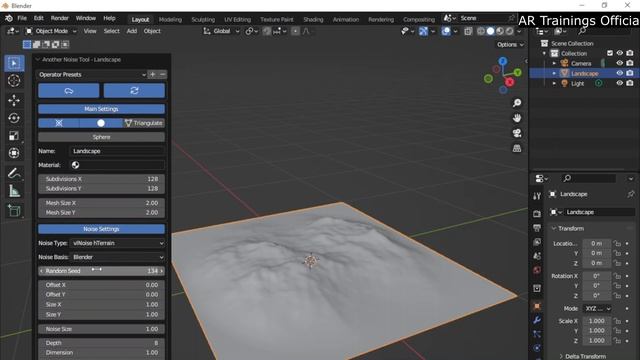This screenshot has height=360, width=640.
Task: Select the Cursor tool
Action: [x=14, y=81]
